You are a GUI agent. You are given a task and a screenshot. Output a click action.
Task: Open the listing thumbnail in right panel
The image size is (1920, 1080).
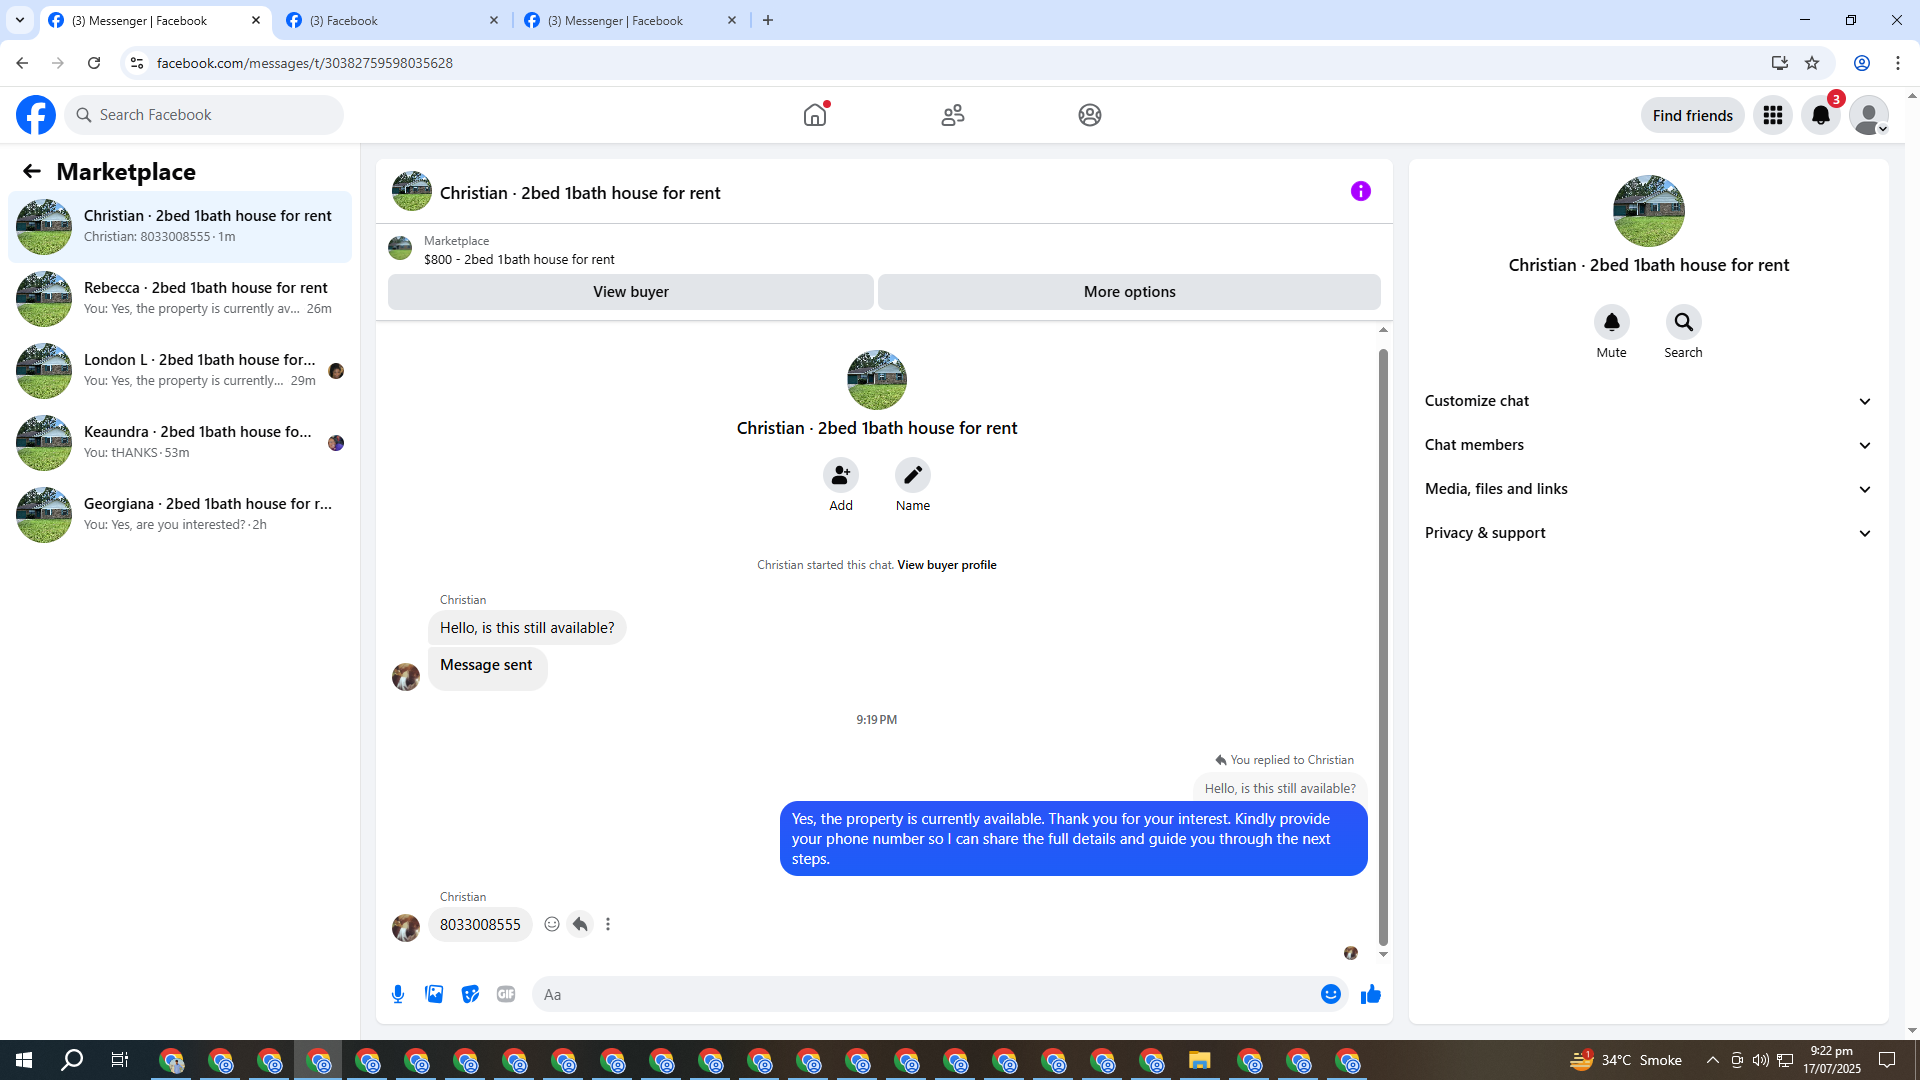coord(1649,211)
